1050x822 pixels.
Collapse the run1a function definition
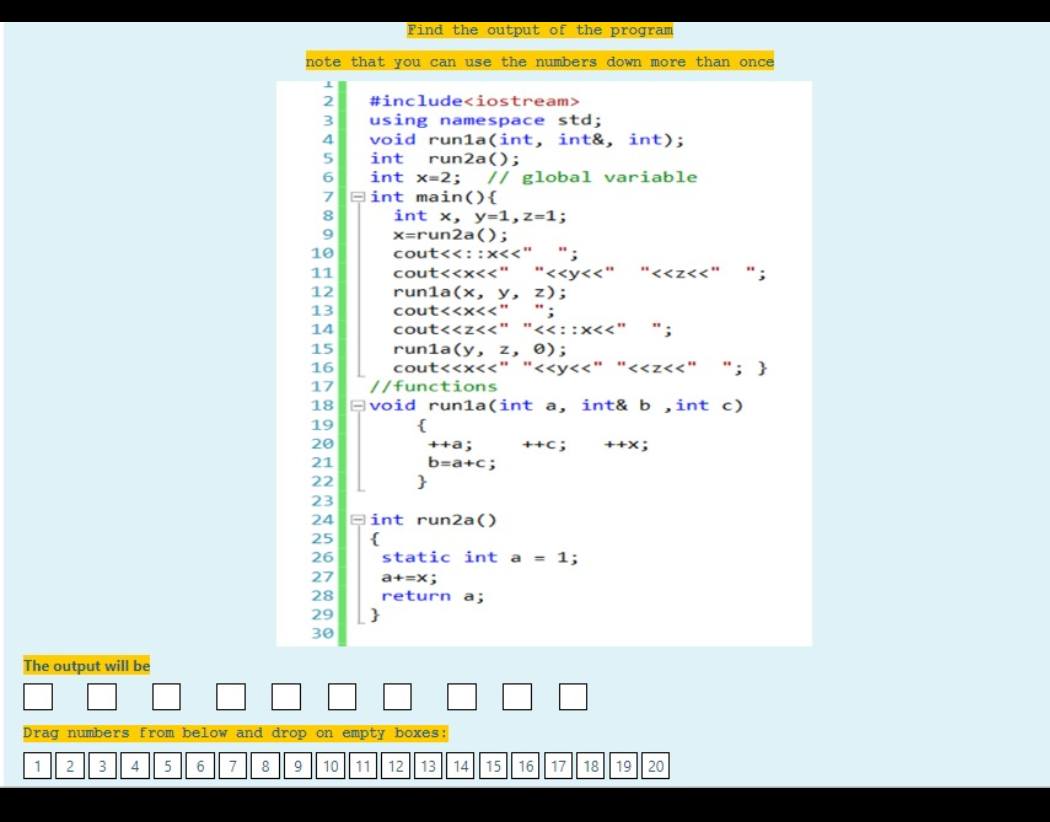tap(360, 405)
